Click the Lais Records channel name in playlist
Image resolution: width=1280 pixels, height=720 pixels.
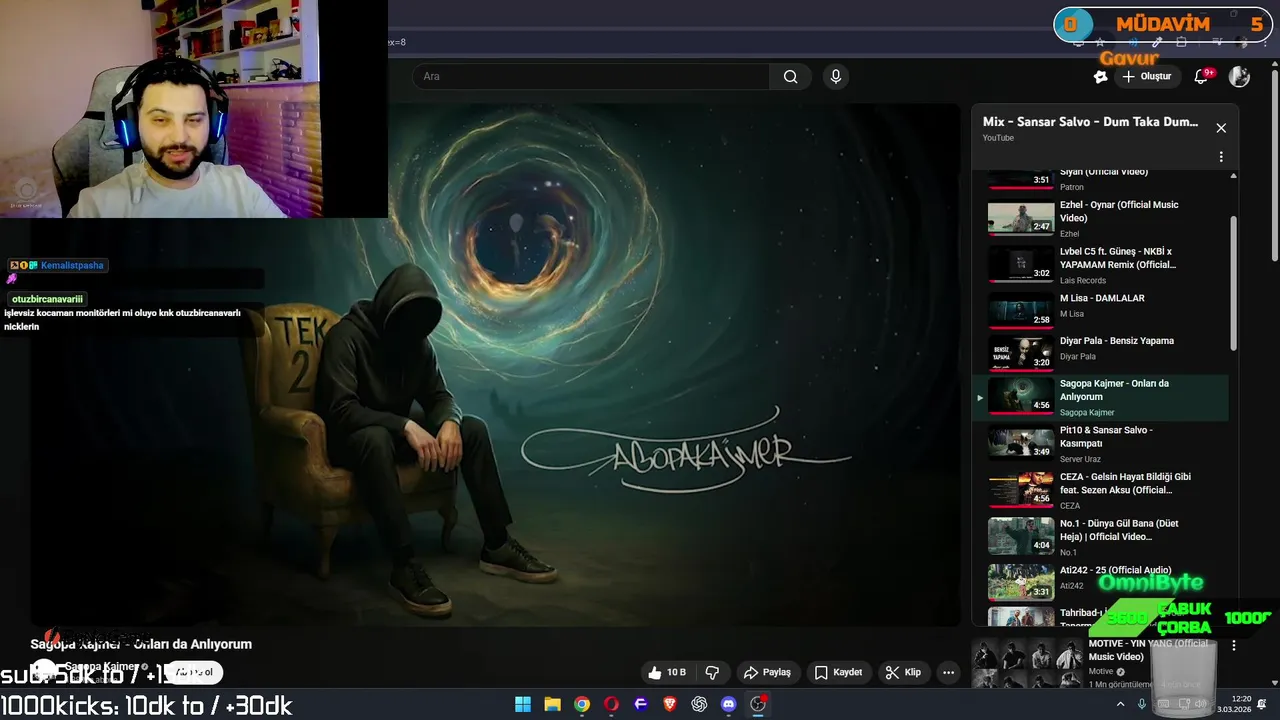1083,281
